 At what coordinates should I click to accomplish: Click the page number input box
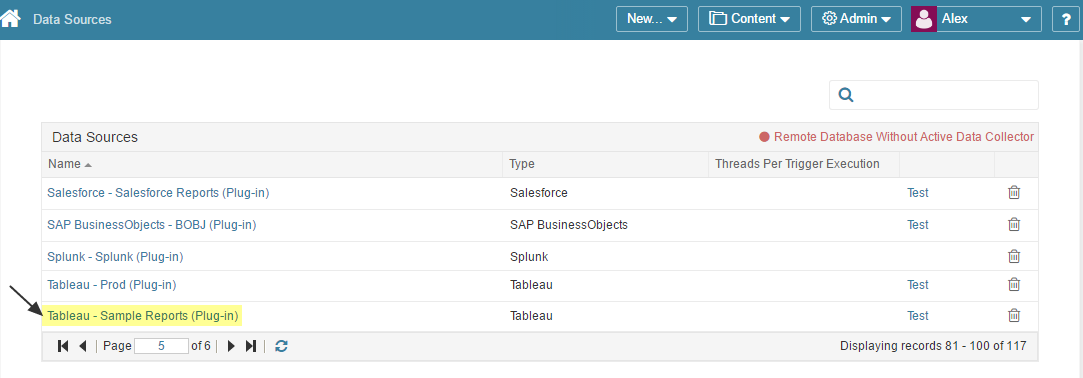162,346
